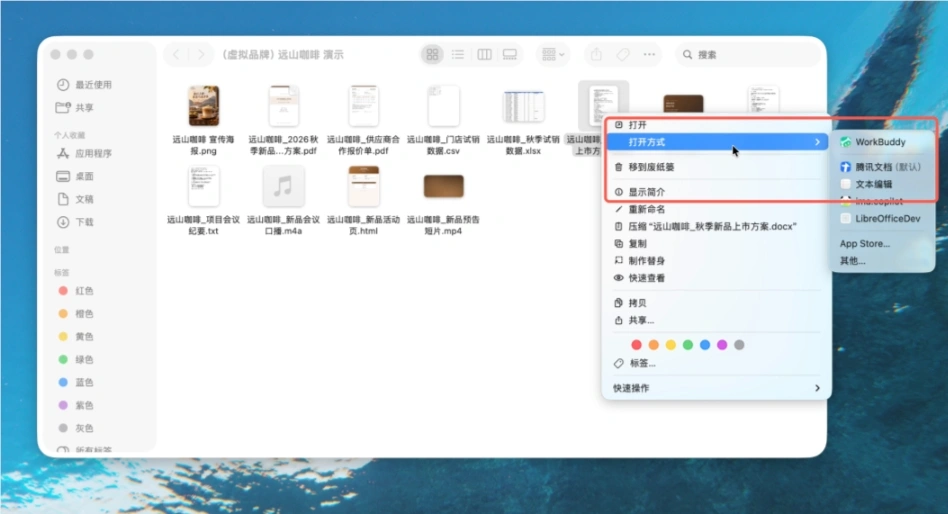Image resolution: width=948 pixels, height=514 pixels.
Task: Open 桌面 in the sidebar
Action: tap(76, 177)
